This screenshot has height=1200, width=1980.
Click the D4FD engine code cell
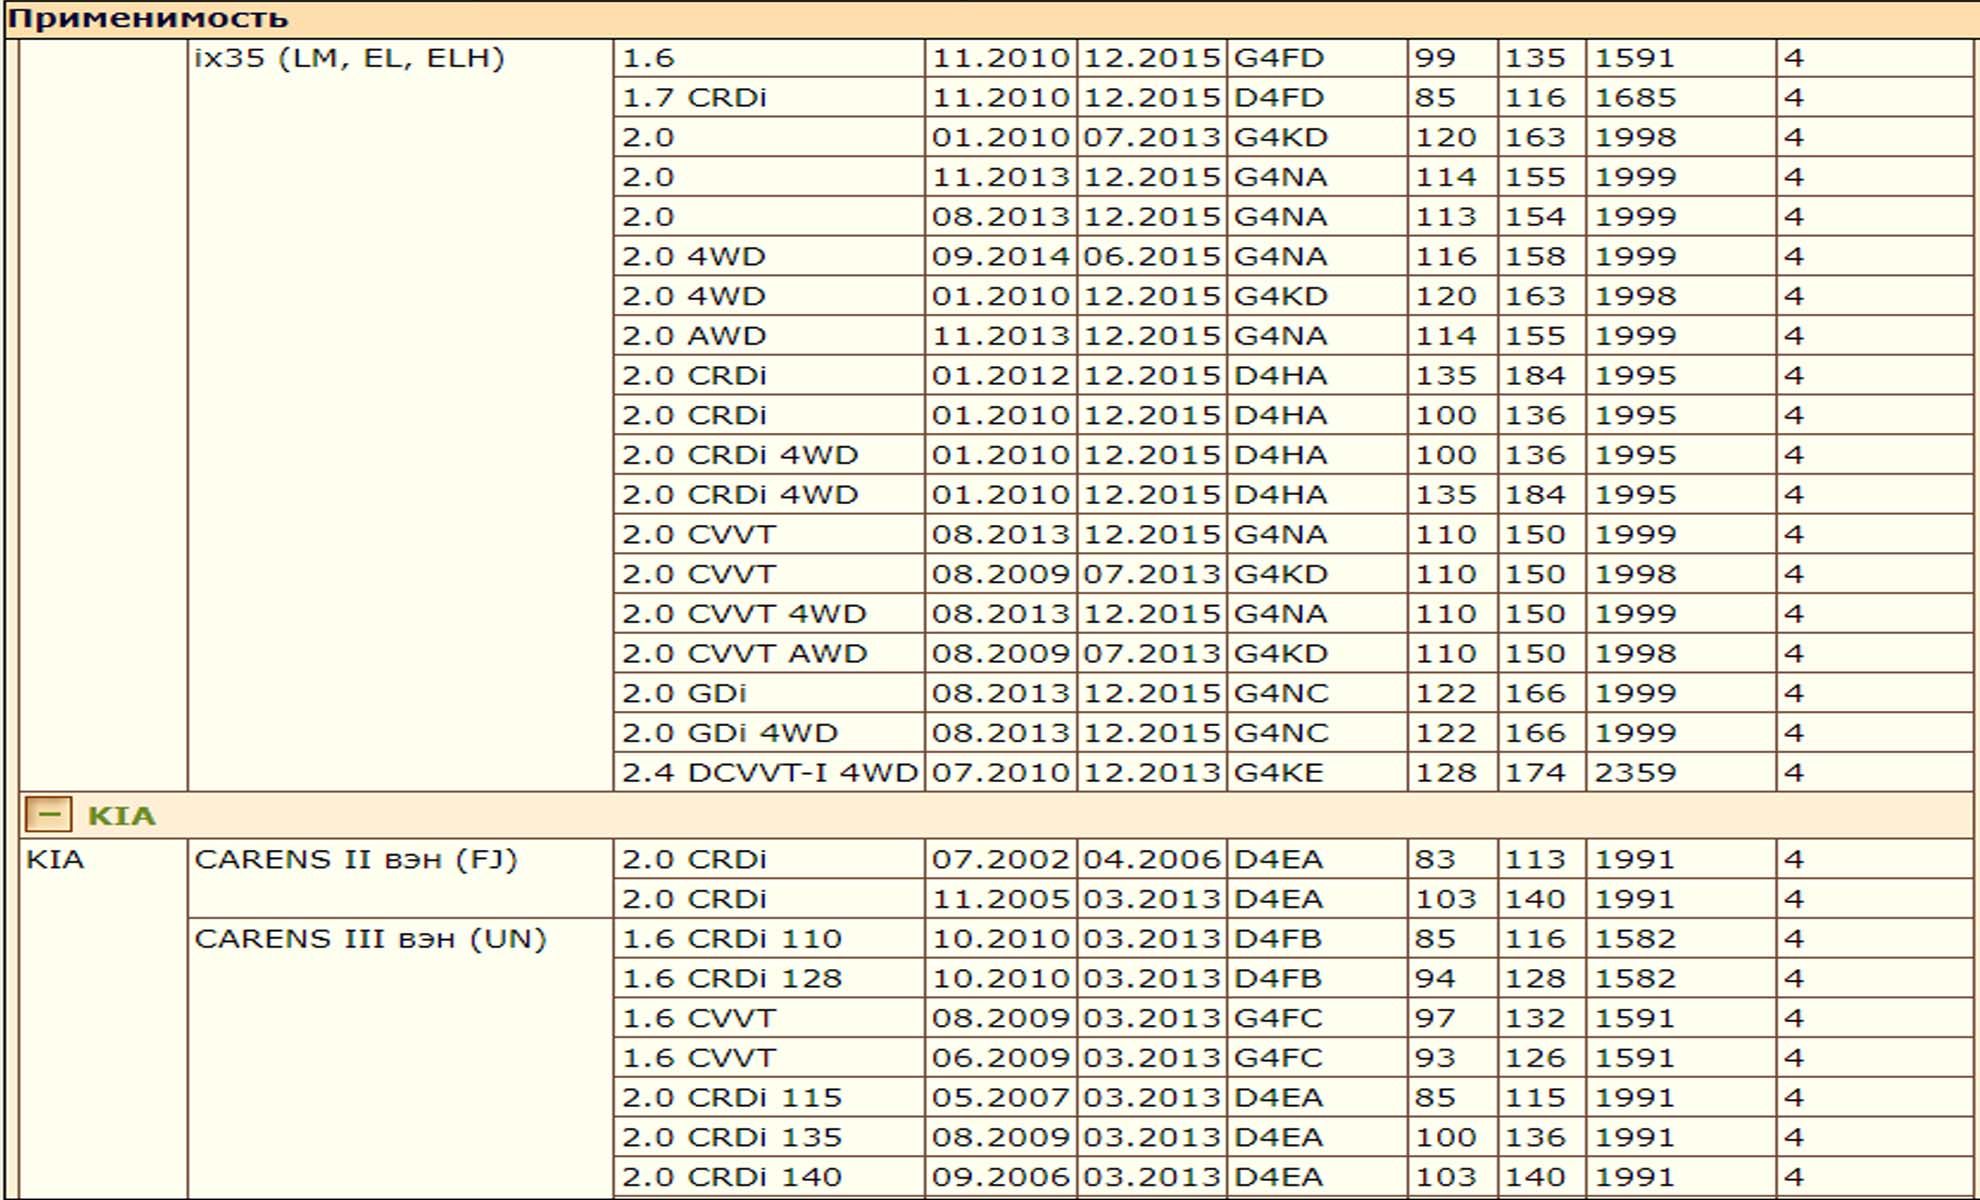(1279, 98)
